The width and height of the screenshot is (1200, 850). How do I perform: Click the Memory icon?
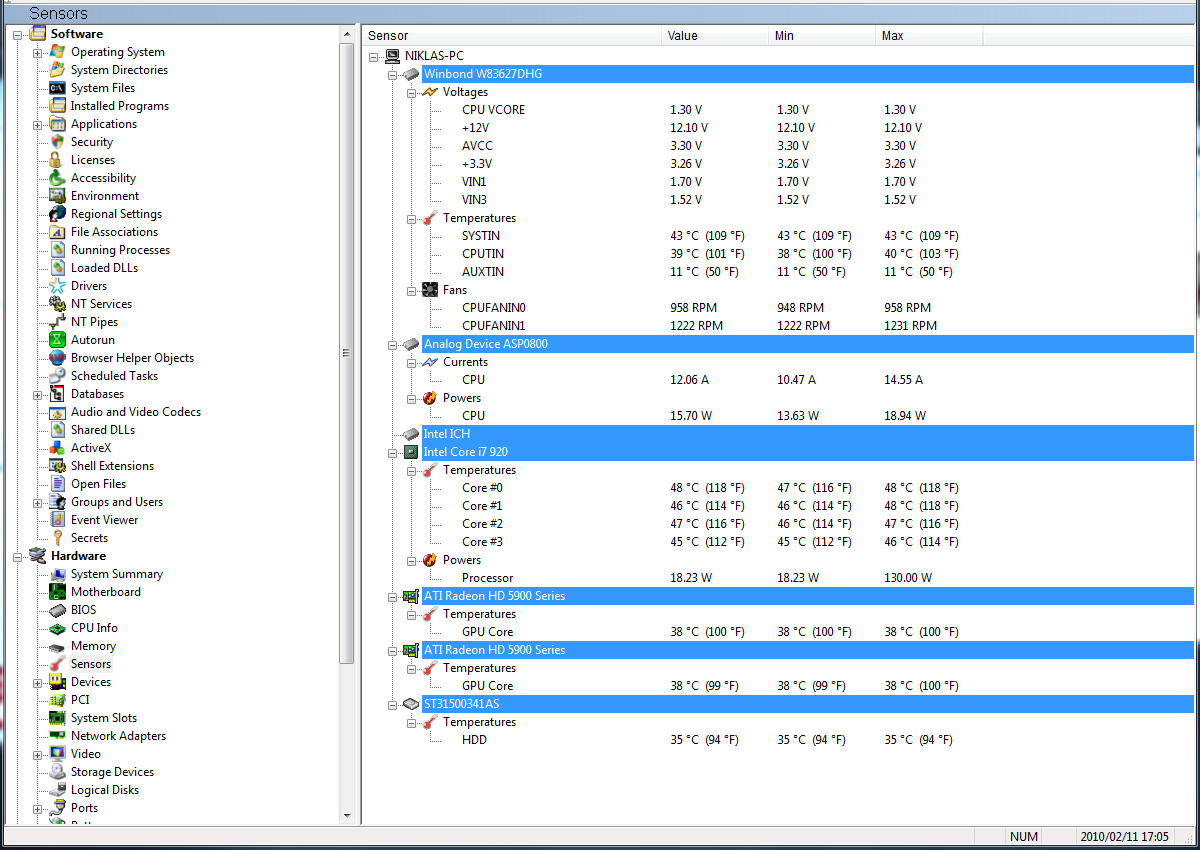point(58,646)
